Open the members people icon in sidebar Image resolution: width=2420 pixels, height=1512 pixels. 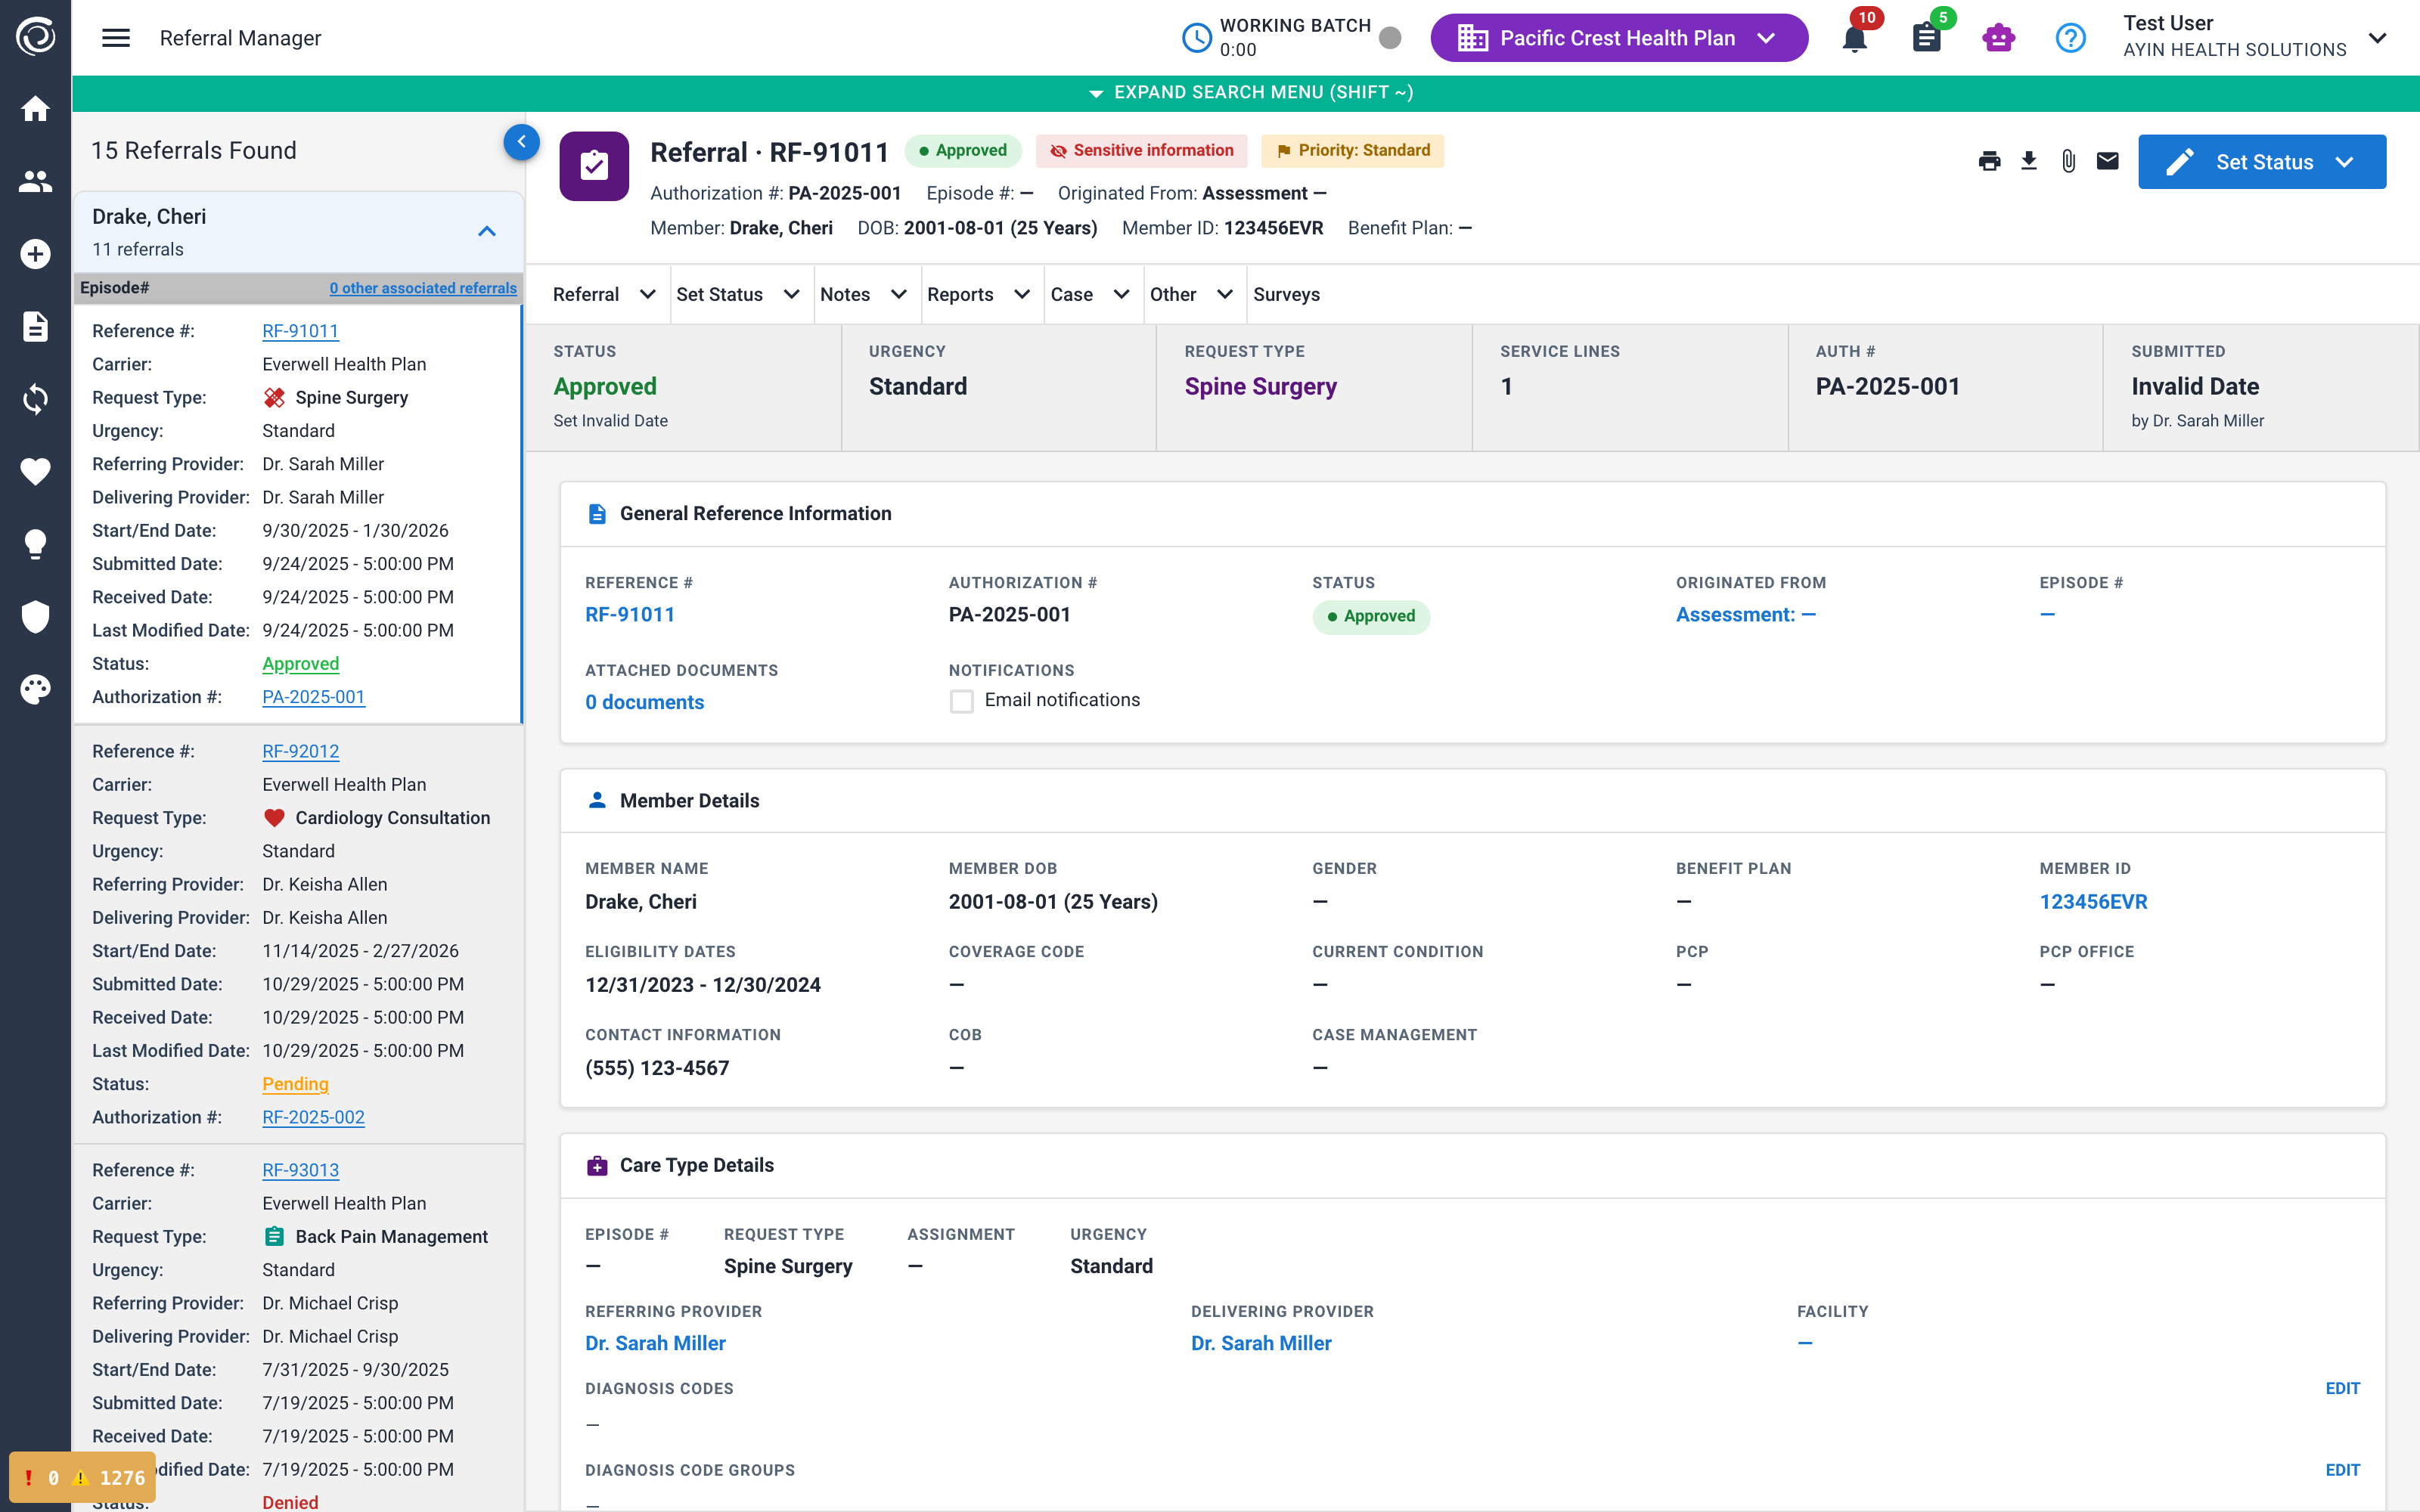point(35,181)
